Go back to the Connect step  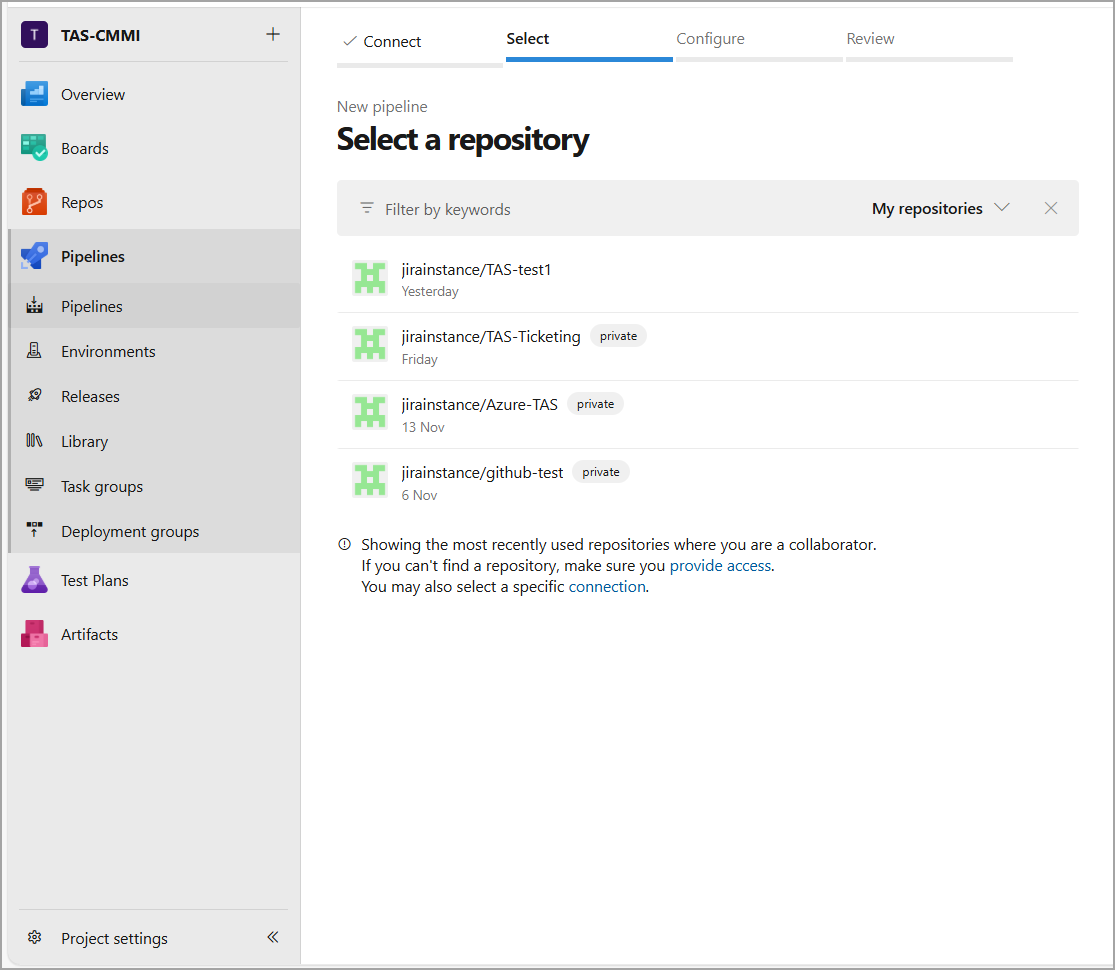381,41
